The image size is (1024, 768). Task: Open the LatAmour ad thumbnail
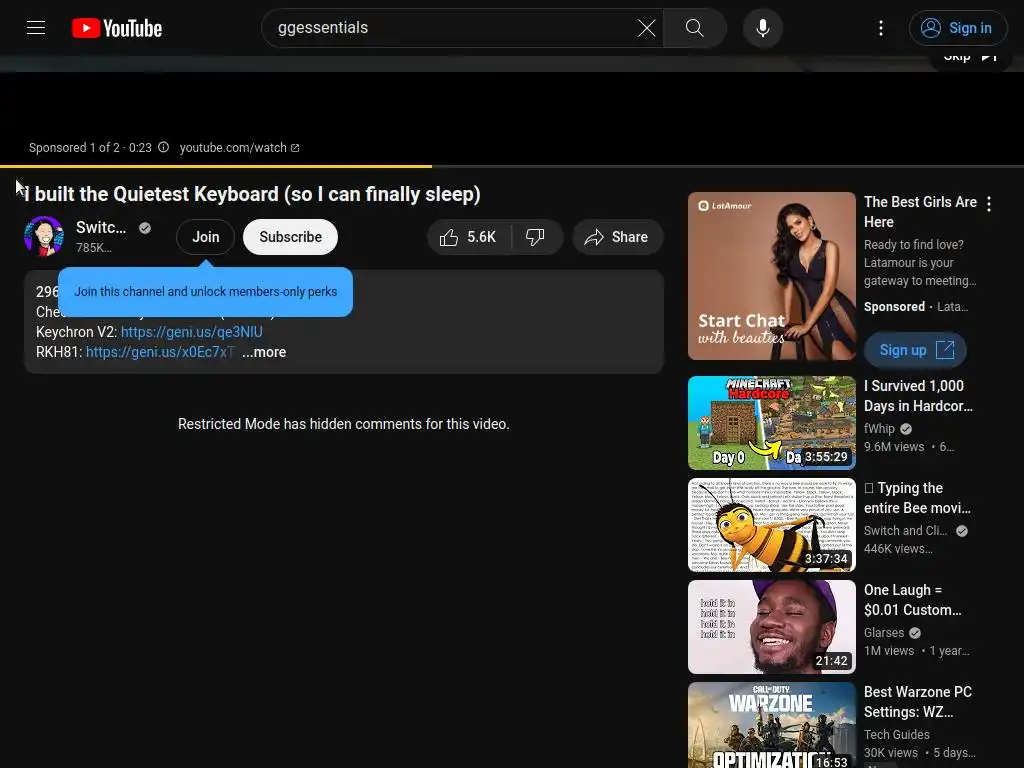tap(771, 276)
